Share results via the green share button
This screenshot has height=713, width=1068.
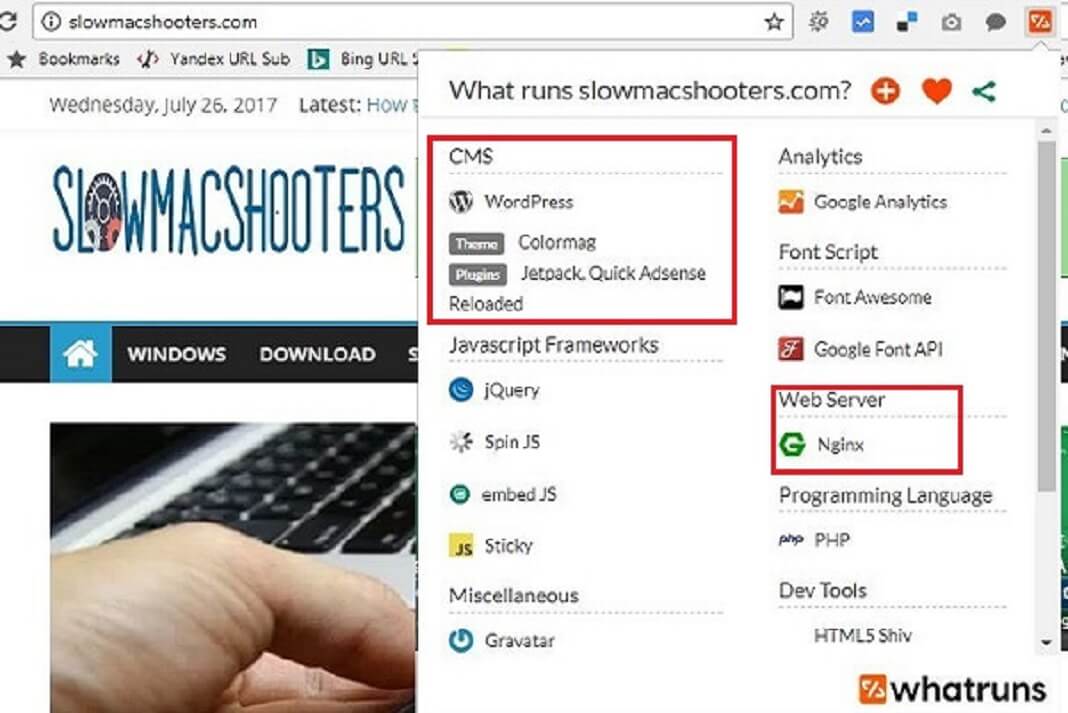(x=985, y=90)
